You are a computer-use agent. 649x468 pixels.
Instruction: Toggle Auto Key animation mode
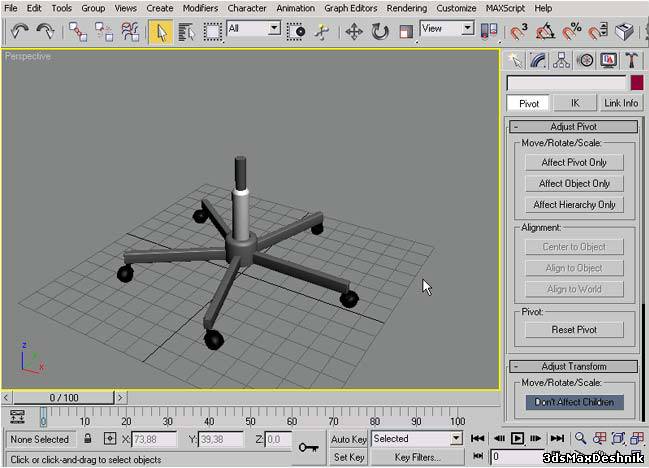pos(349,439)
